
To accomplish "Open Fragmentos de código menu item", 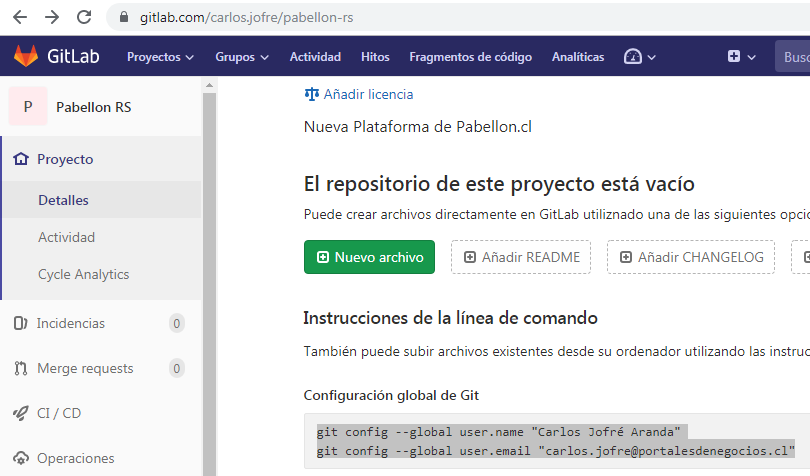I will tap(470, 57).
